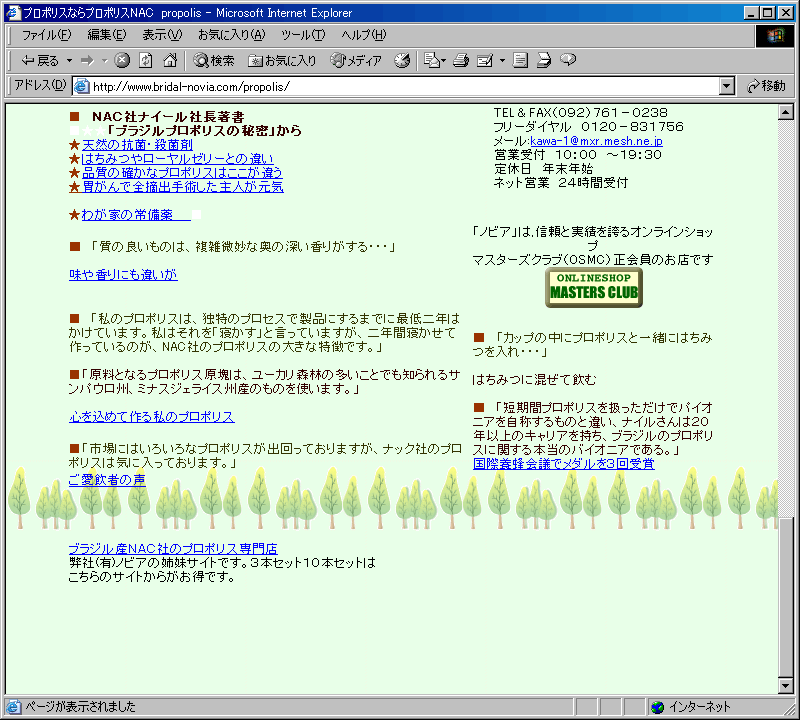
Task: Click the page icon in address bar
Action: (81, 86)
